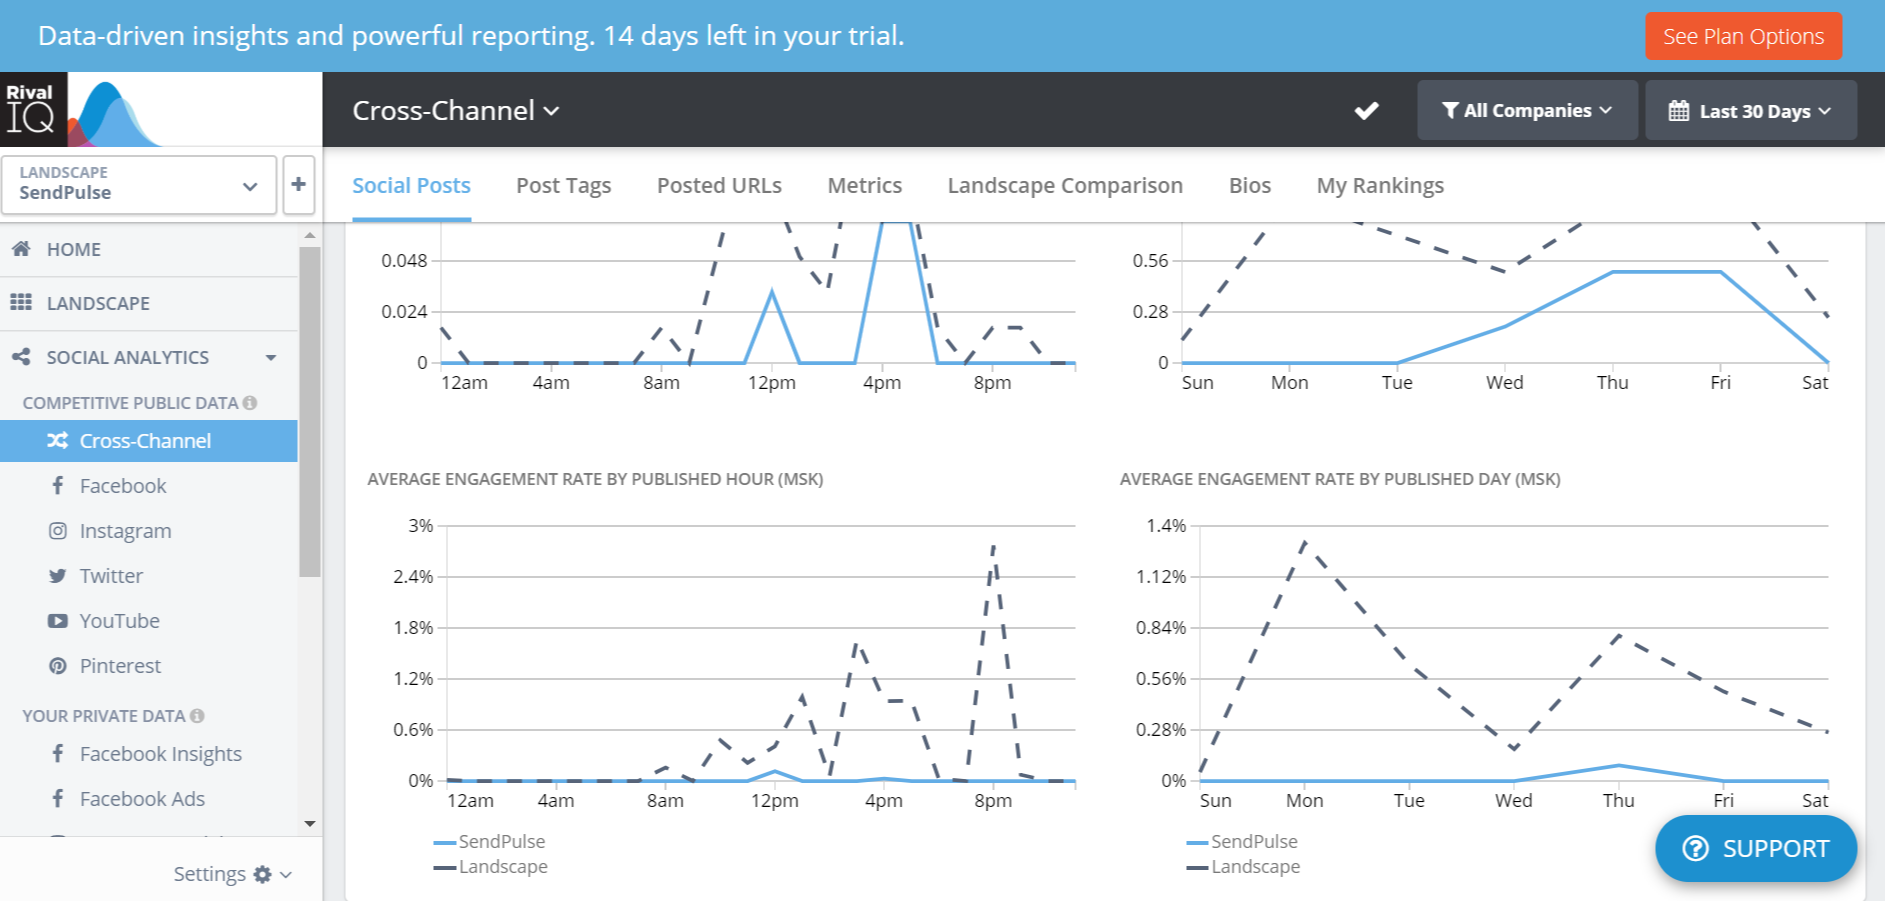Expand the Settings chevron menu
The height and width of the screenshot is (901, 1885).
286,875
